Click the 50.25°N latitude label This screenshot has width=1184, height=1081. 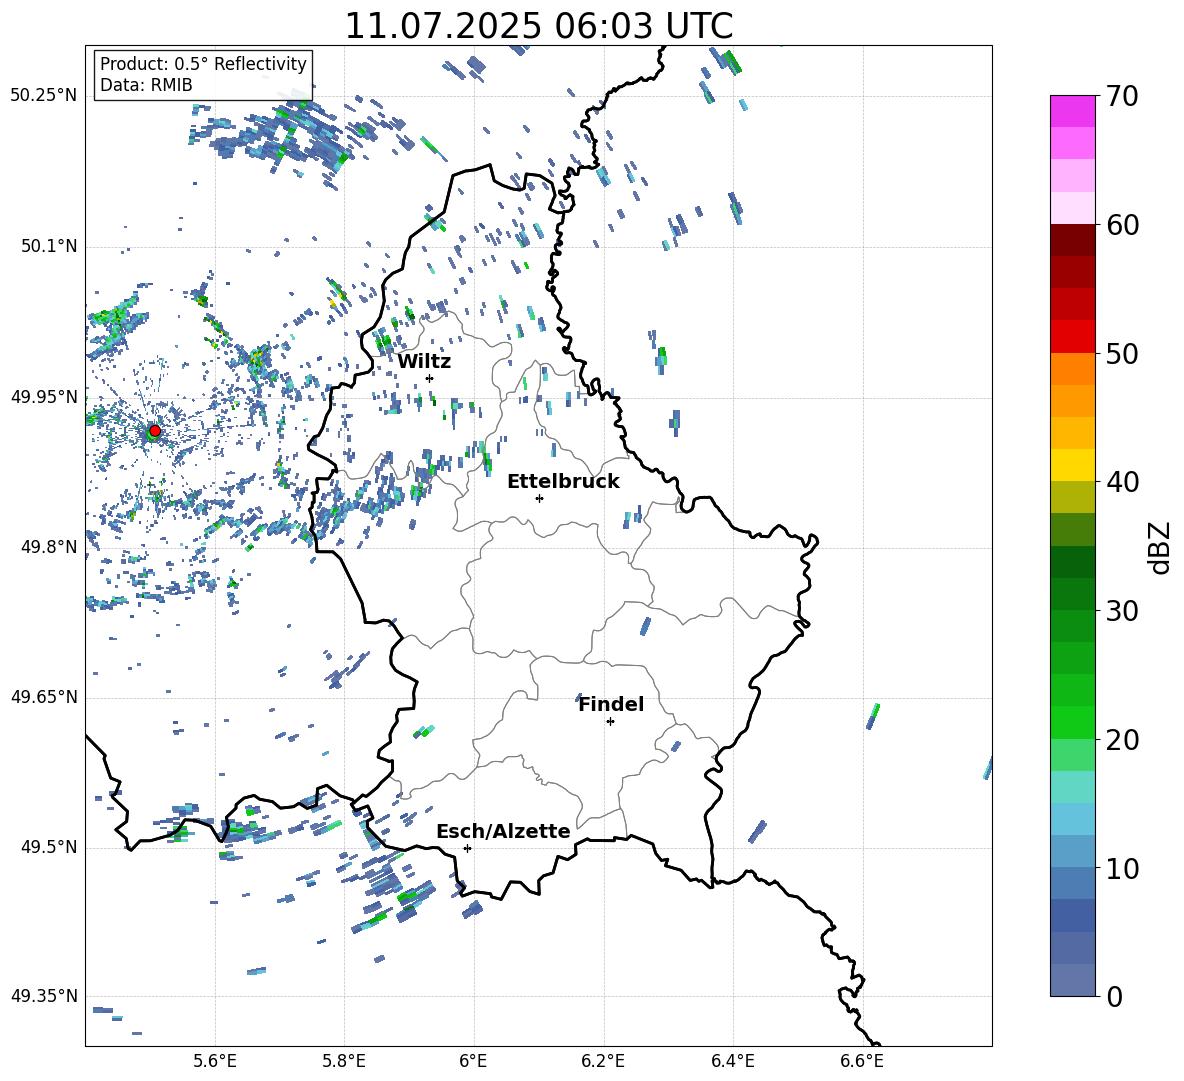[x=44, y=96]
